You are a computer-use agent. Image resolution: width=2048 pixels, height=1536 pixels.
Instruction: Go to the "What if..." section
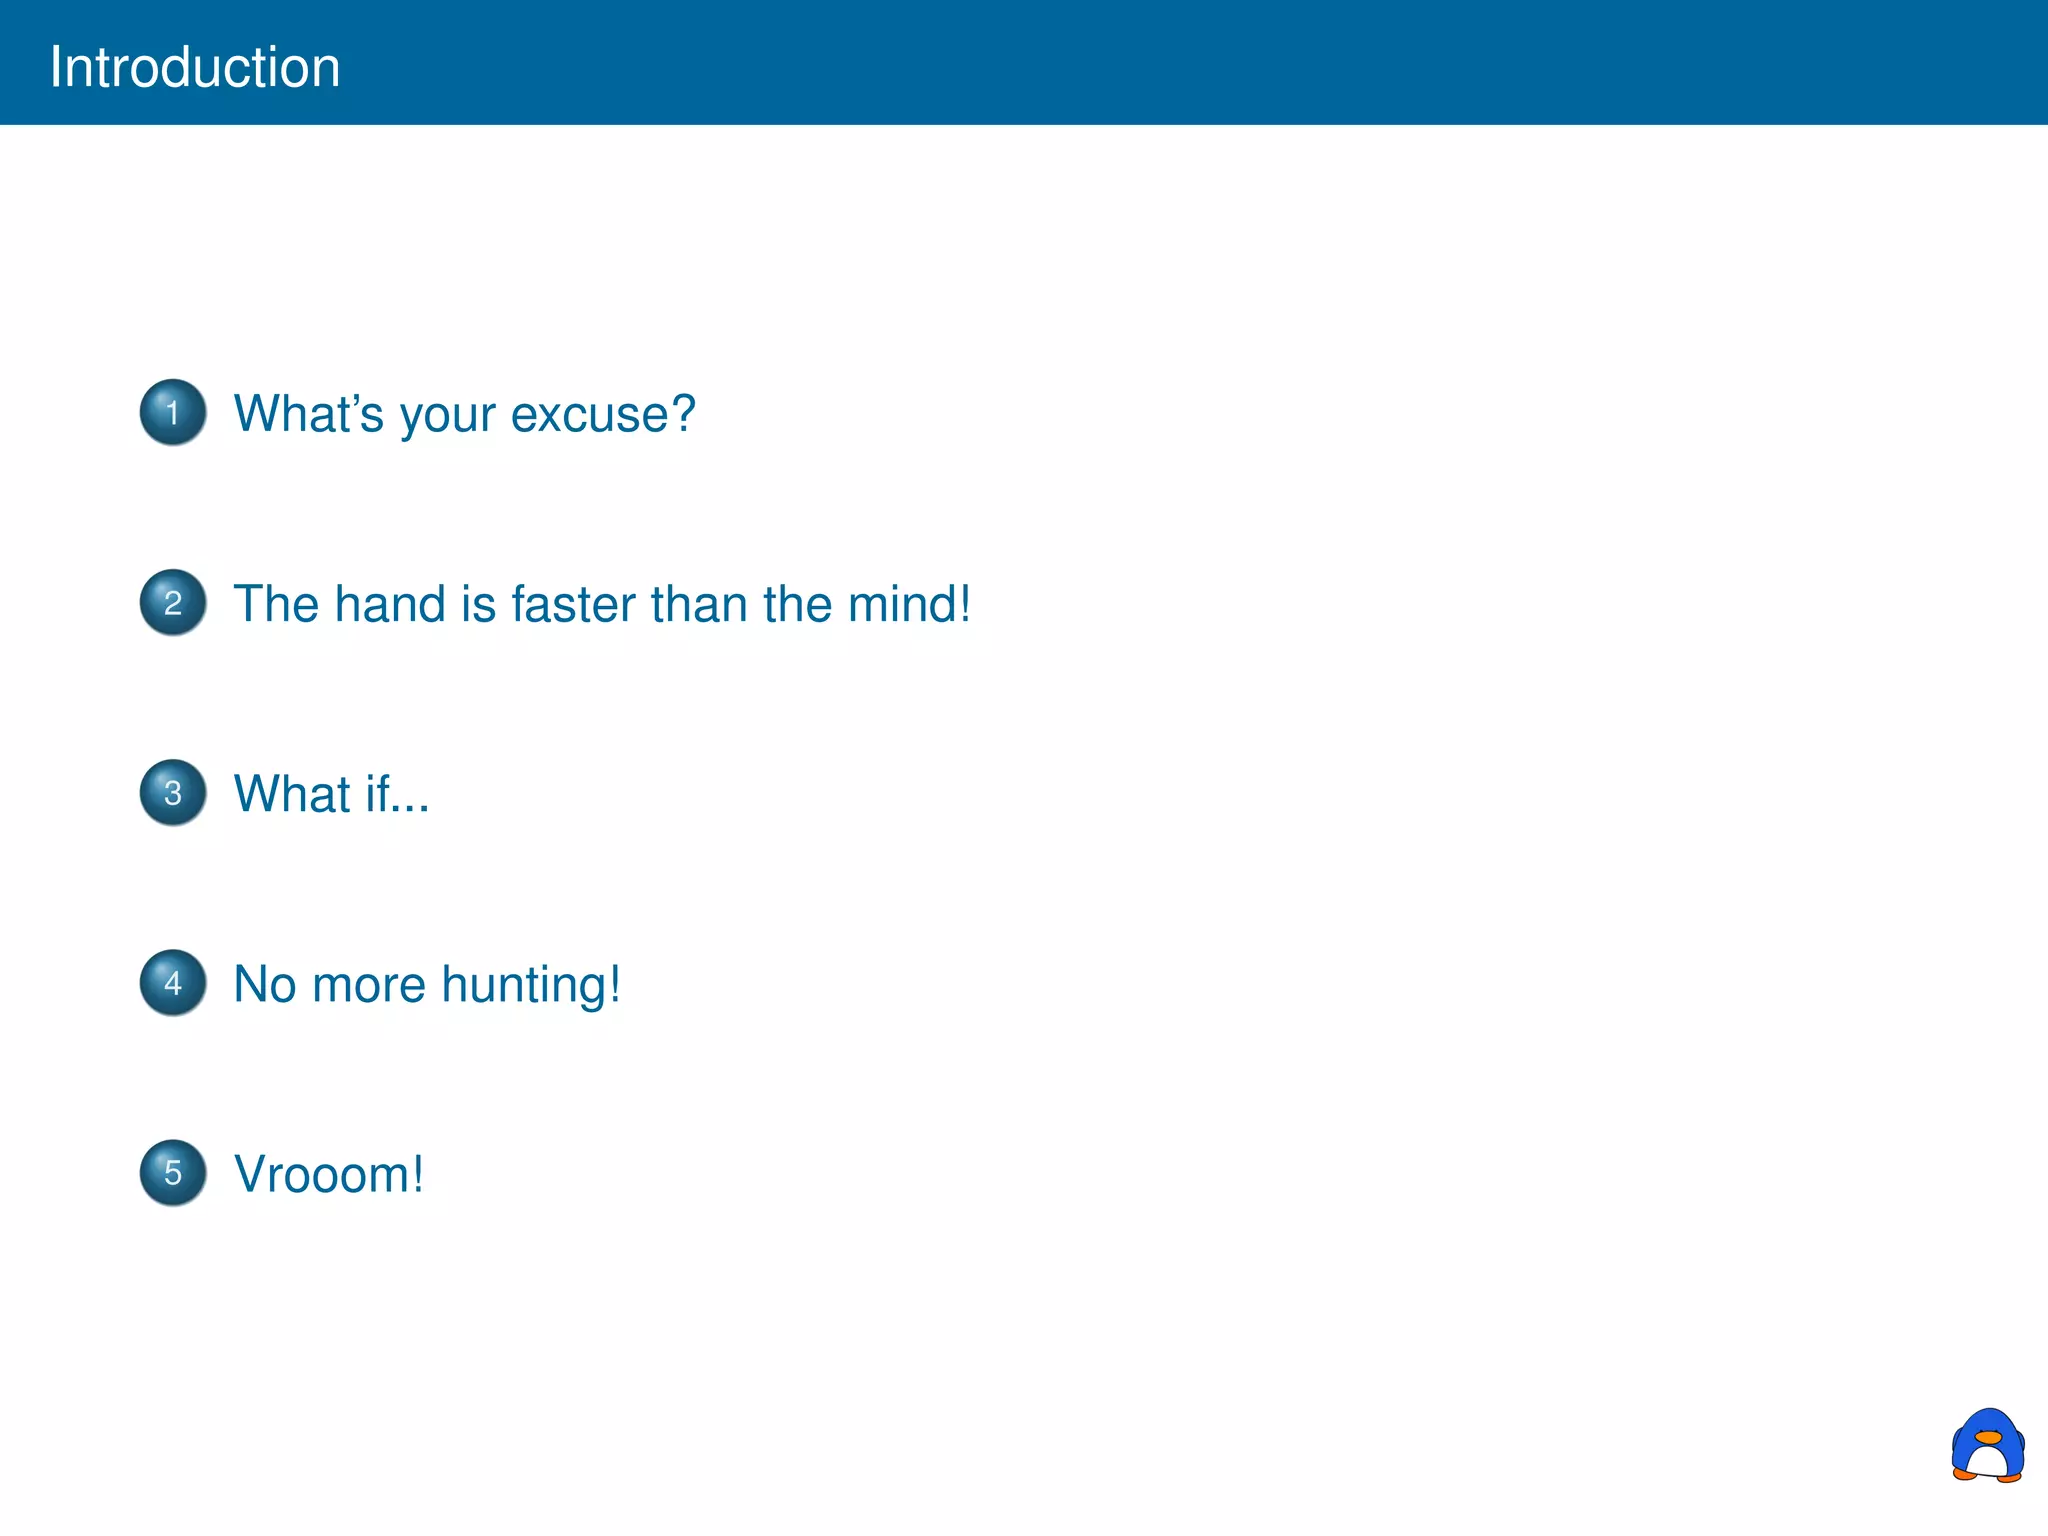tap(331, 794)
